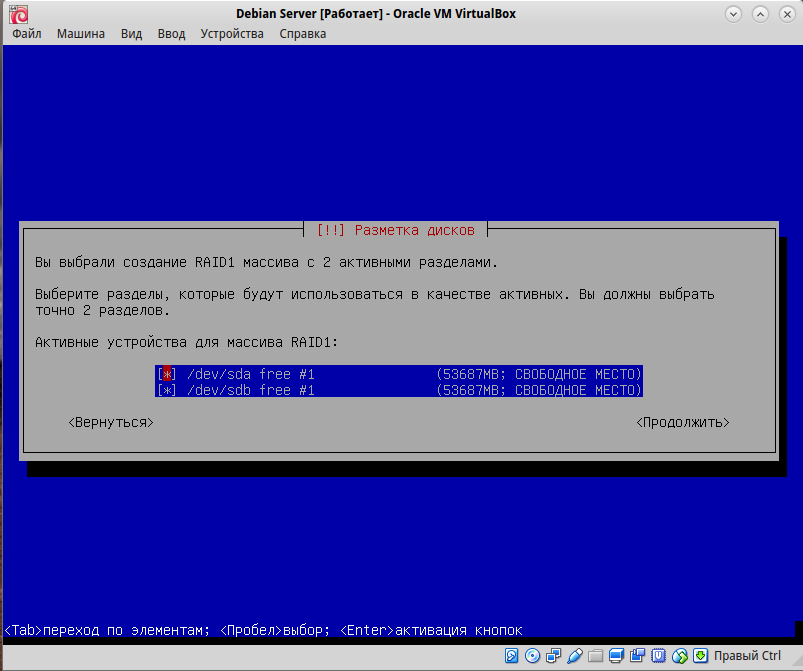Open the Вид menu
This screenshot has width=803, height=671.
(x=132, y=34)
